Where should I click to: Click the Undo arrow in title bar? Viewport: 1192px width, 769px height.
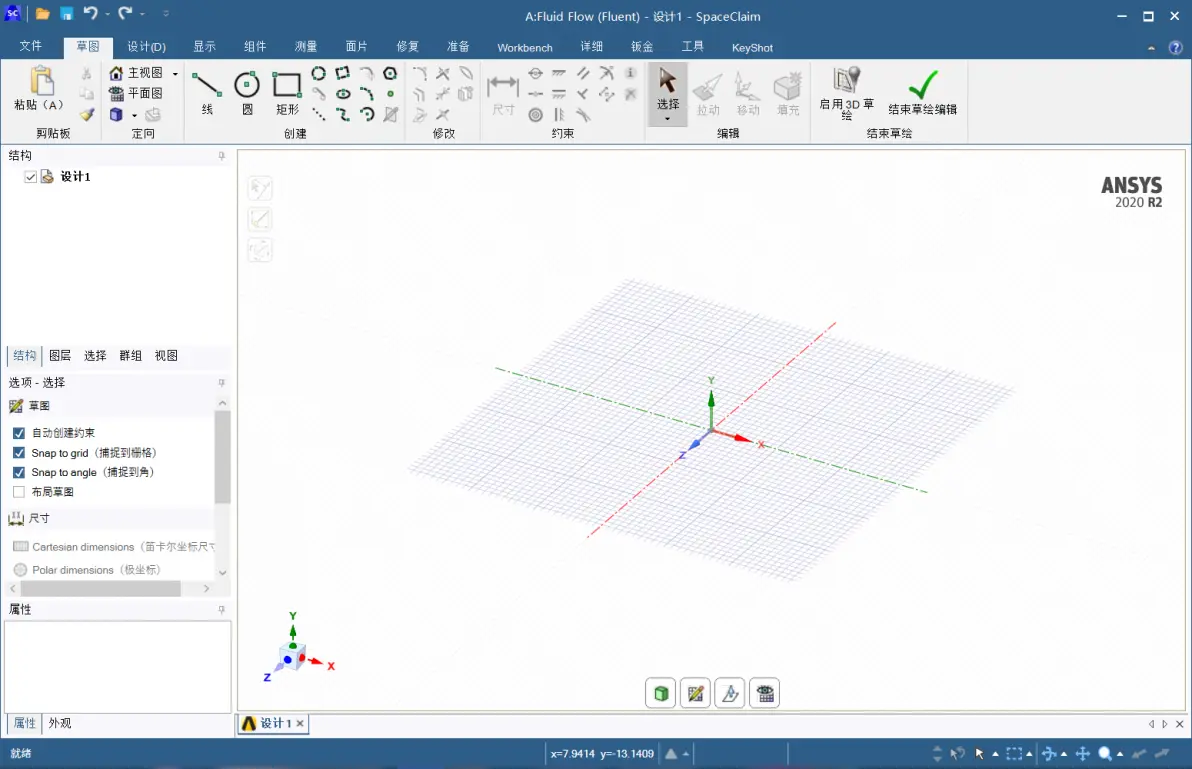(91, 13)
